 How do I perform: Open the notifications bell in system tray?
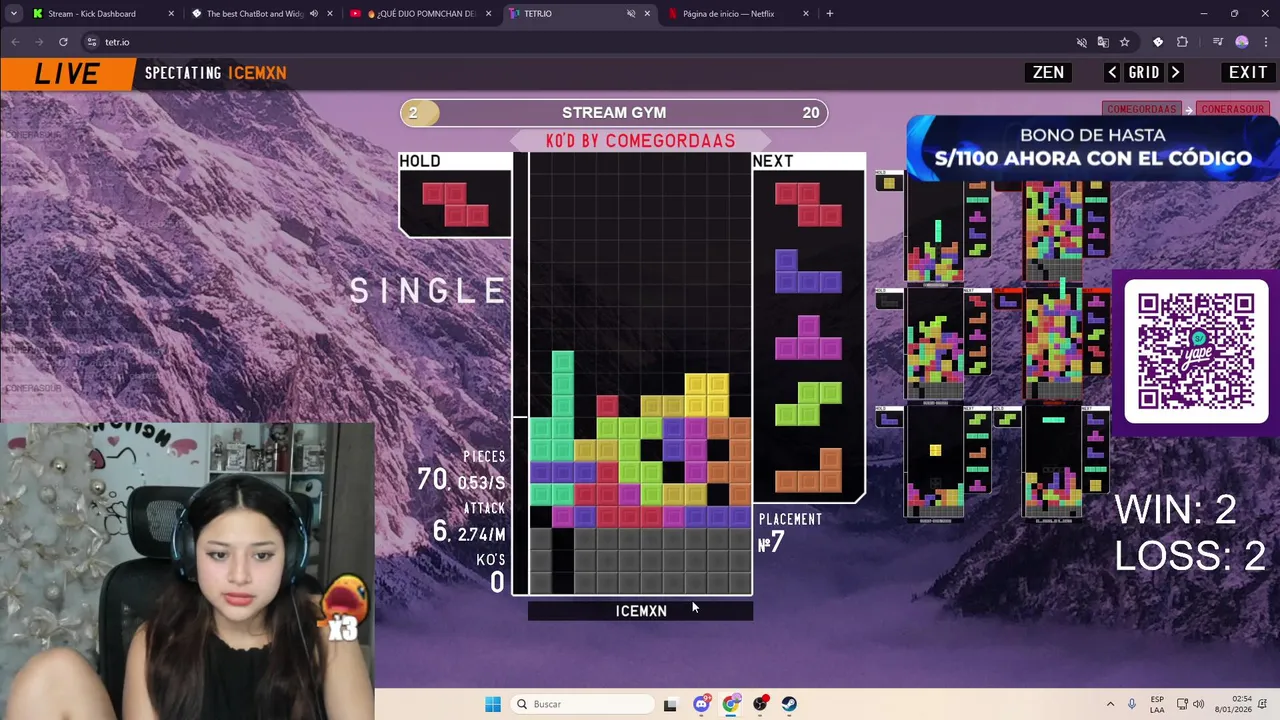1265,704
